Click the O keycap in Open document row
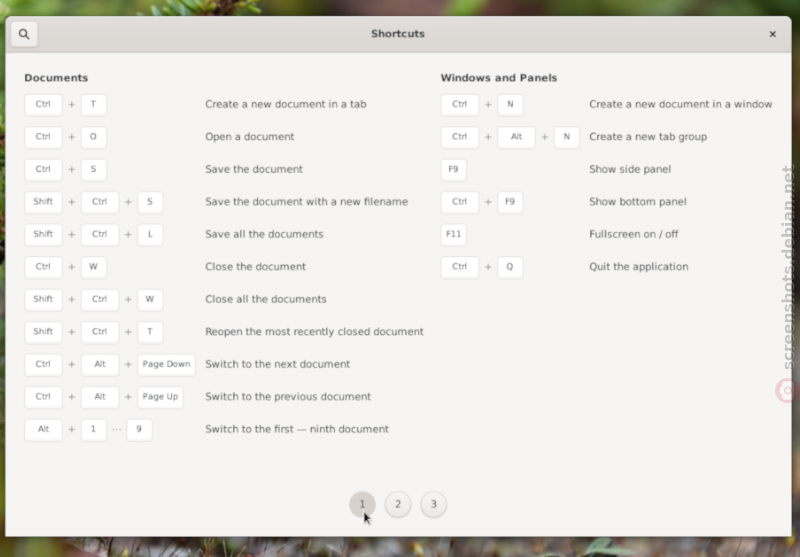This screenshot has height=557, width=800. click(x=93, y=137)
